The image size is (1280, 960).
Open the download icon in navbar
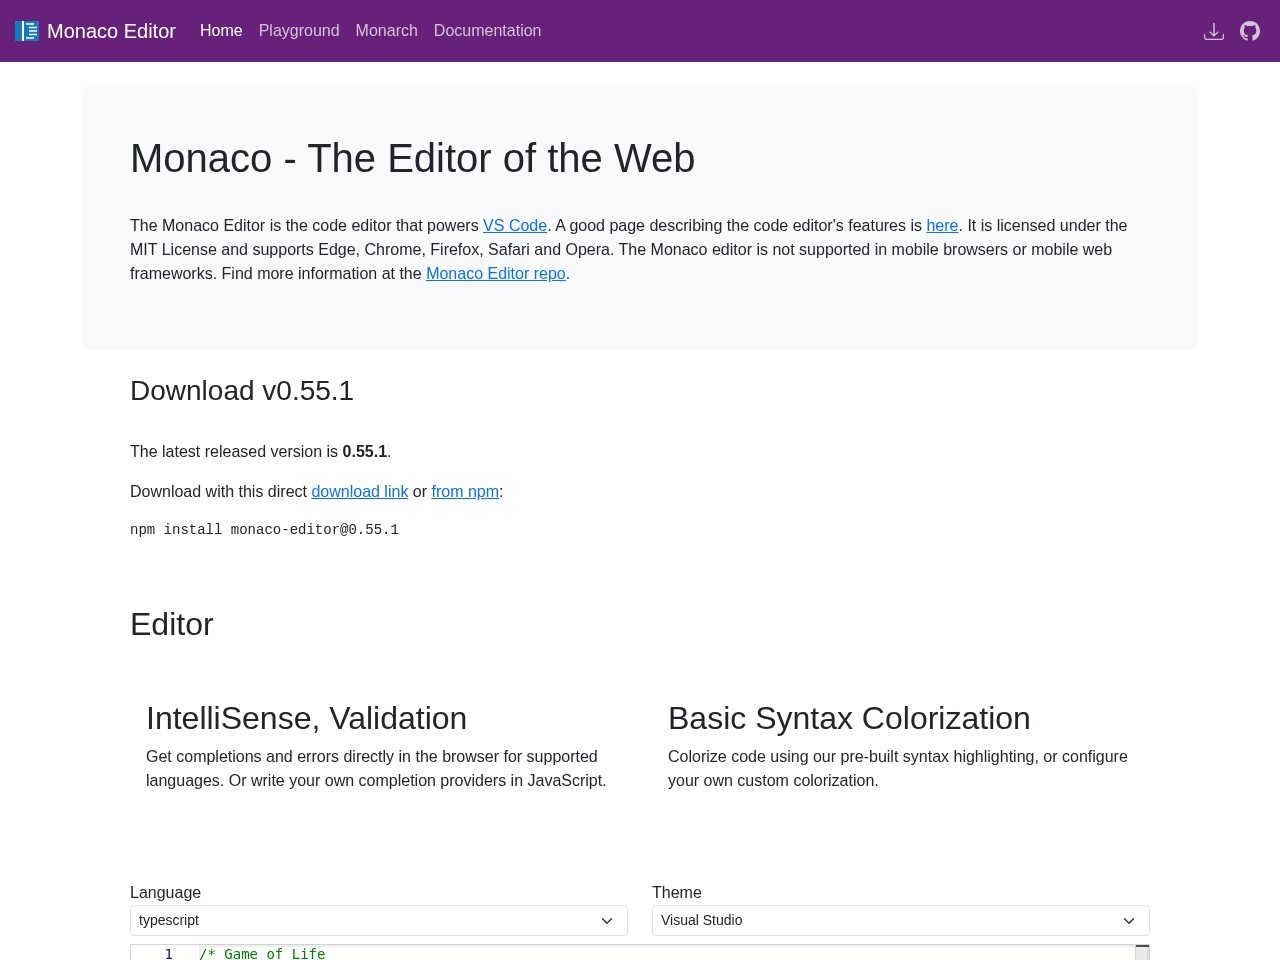coord(1214,31)
